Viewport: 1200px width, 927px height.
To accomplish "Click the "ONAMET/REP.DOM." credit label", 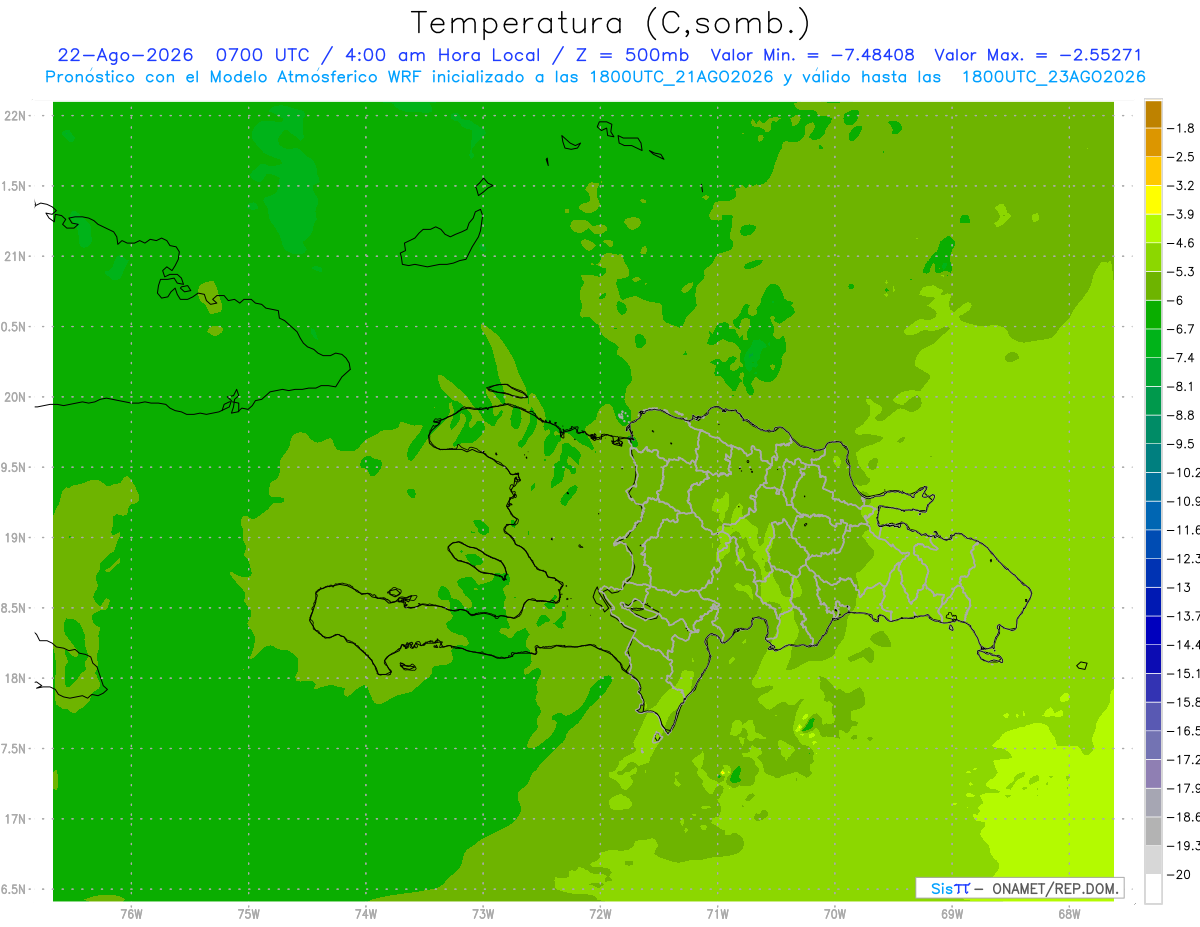I will 1053,888.
